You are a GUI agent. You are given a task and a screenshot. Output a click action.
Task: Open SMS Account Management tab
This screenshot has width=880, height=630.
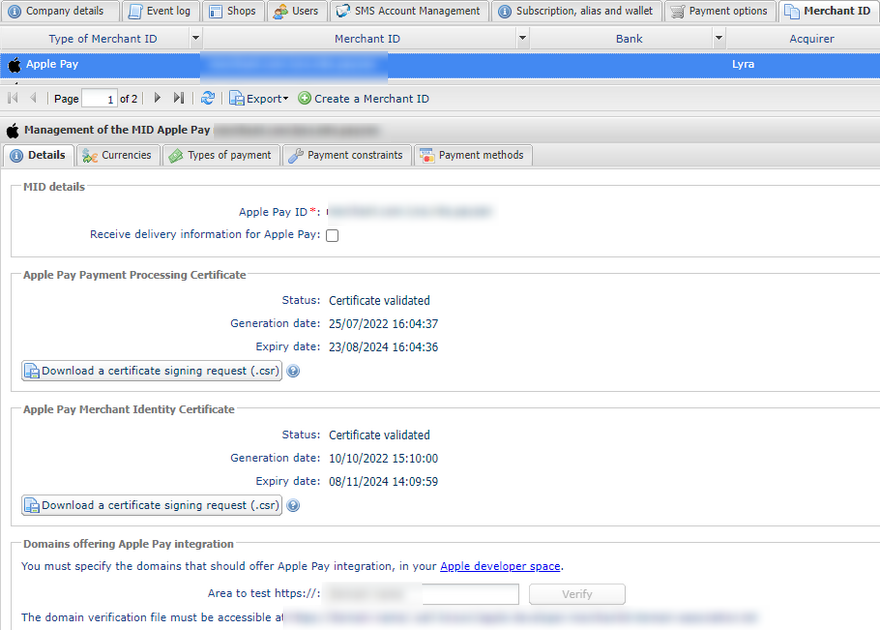point(409,11)
